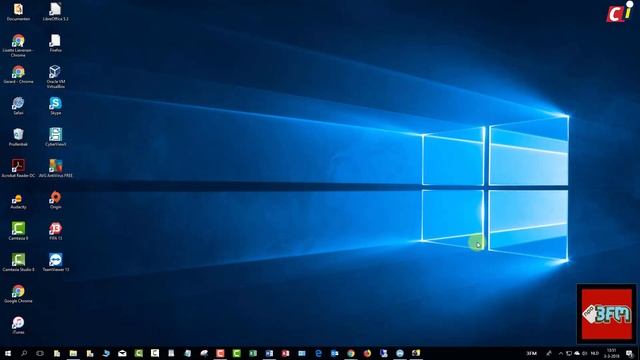
Task: Select the Firefox desktop shortcut
Action: click(56, 43)
